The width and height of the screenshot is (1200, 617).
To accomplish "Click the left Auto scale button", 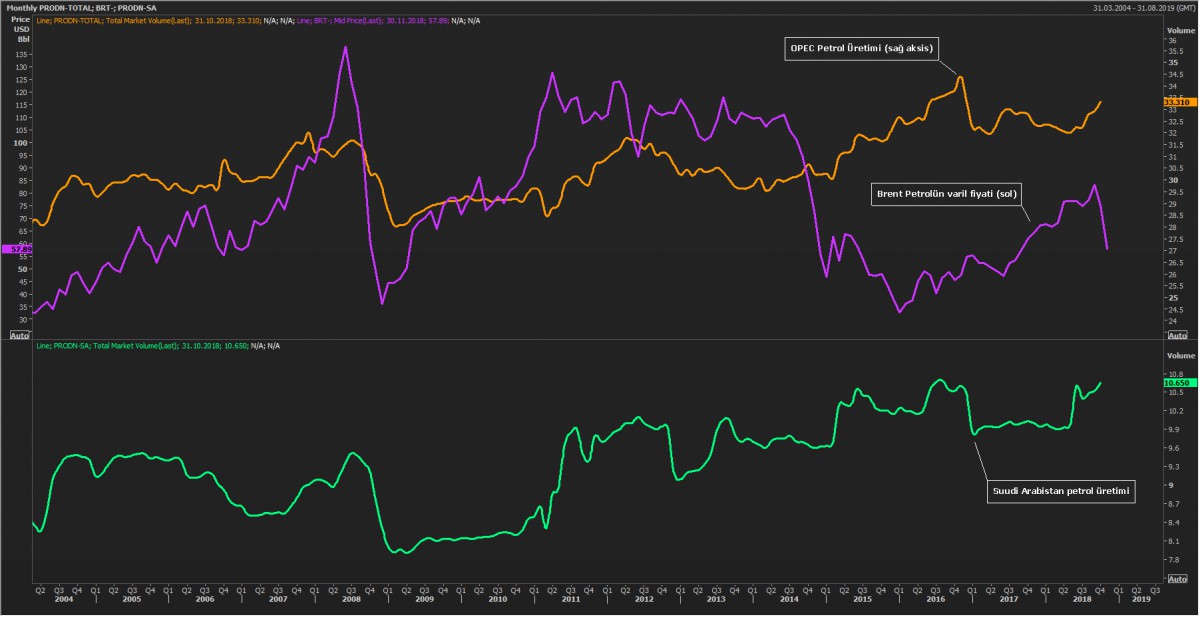I will [x=19, y=335].
